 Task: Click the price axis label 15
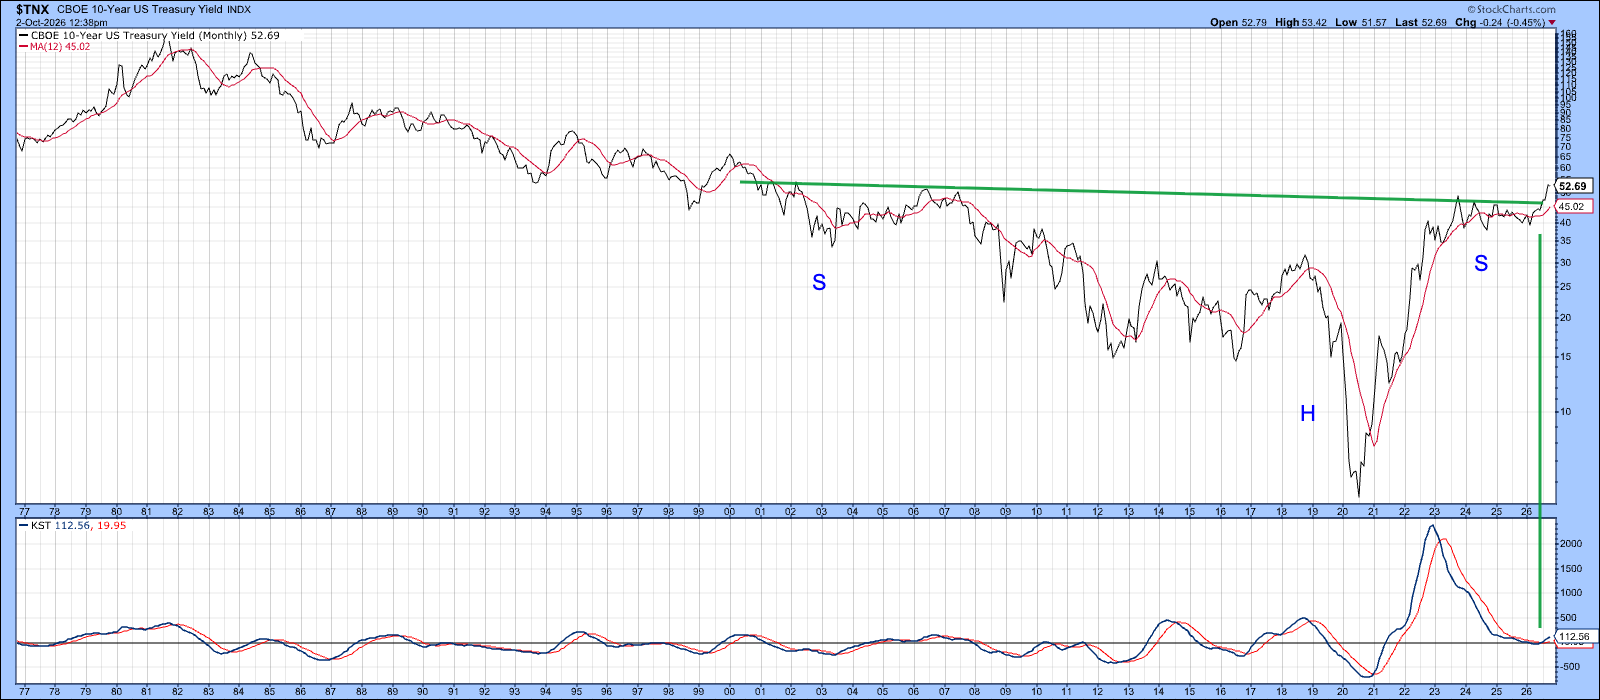point(1565,357)
